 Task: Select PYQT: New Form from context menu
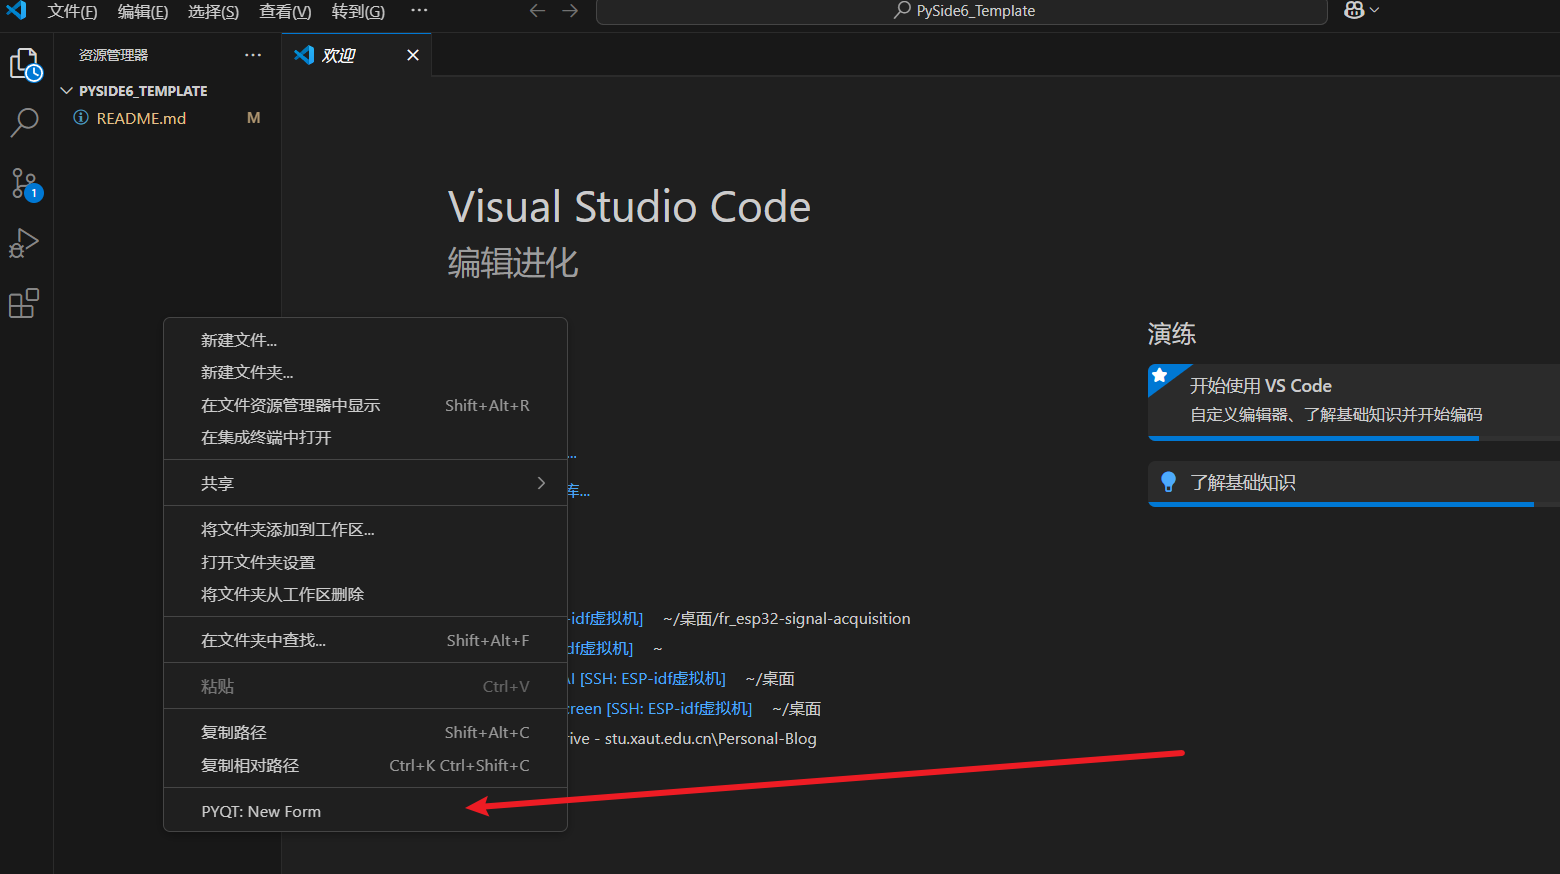[x=261, y=811]
